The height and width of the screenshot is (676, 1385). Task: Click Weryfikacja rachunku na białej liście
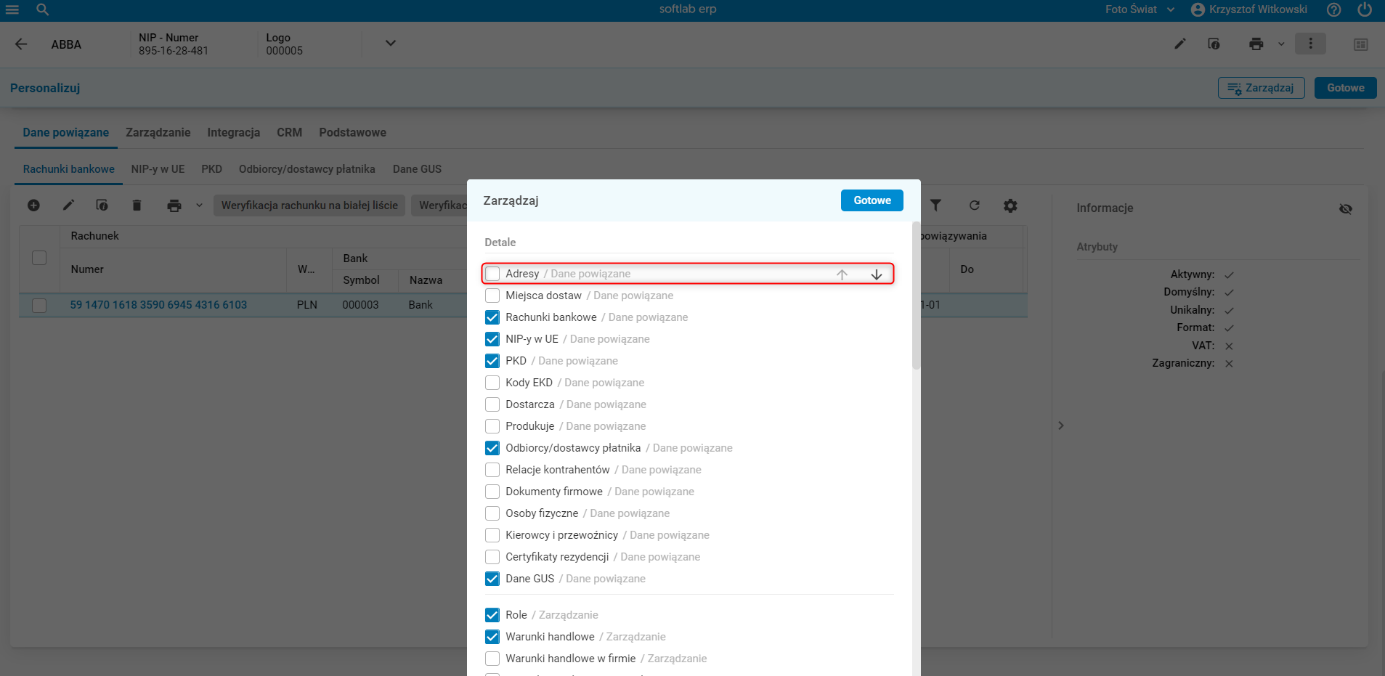point(309,205)
